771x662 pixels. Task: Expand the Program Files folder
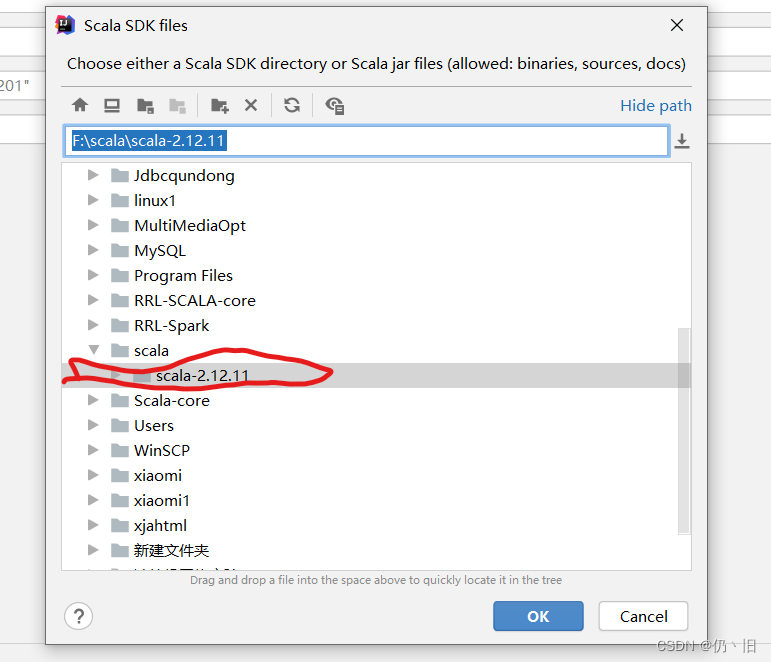pos(93,275)
